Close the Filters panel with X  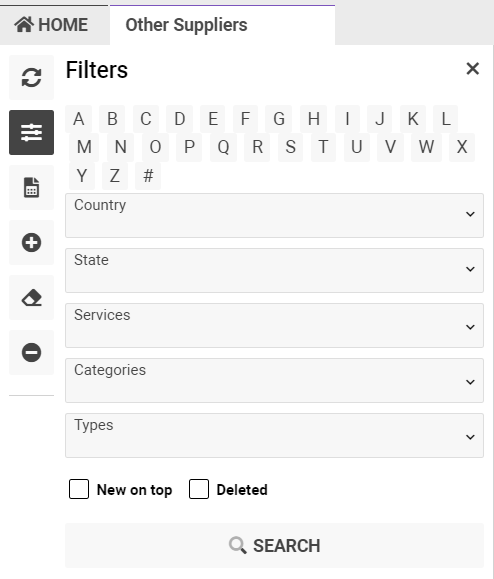[473, 69]
